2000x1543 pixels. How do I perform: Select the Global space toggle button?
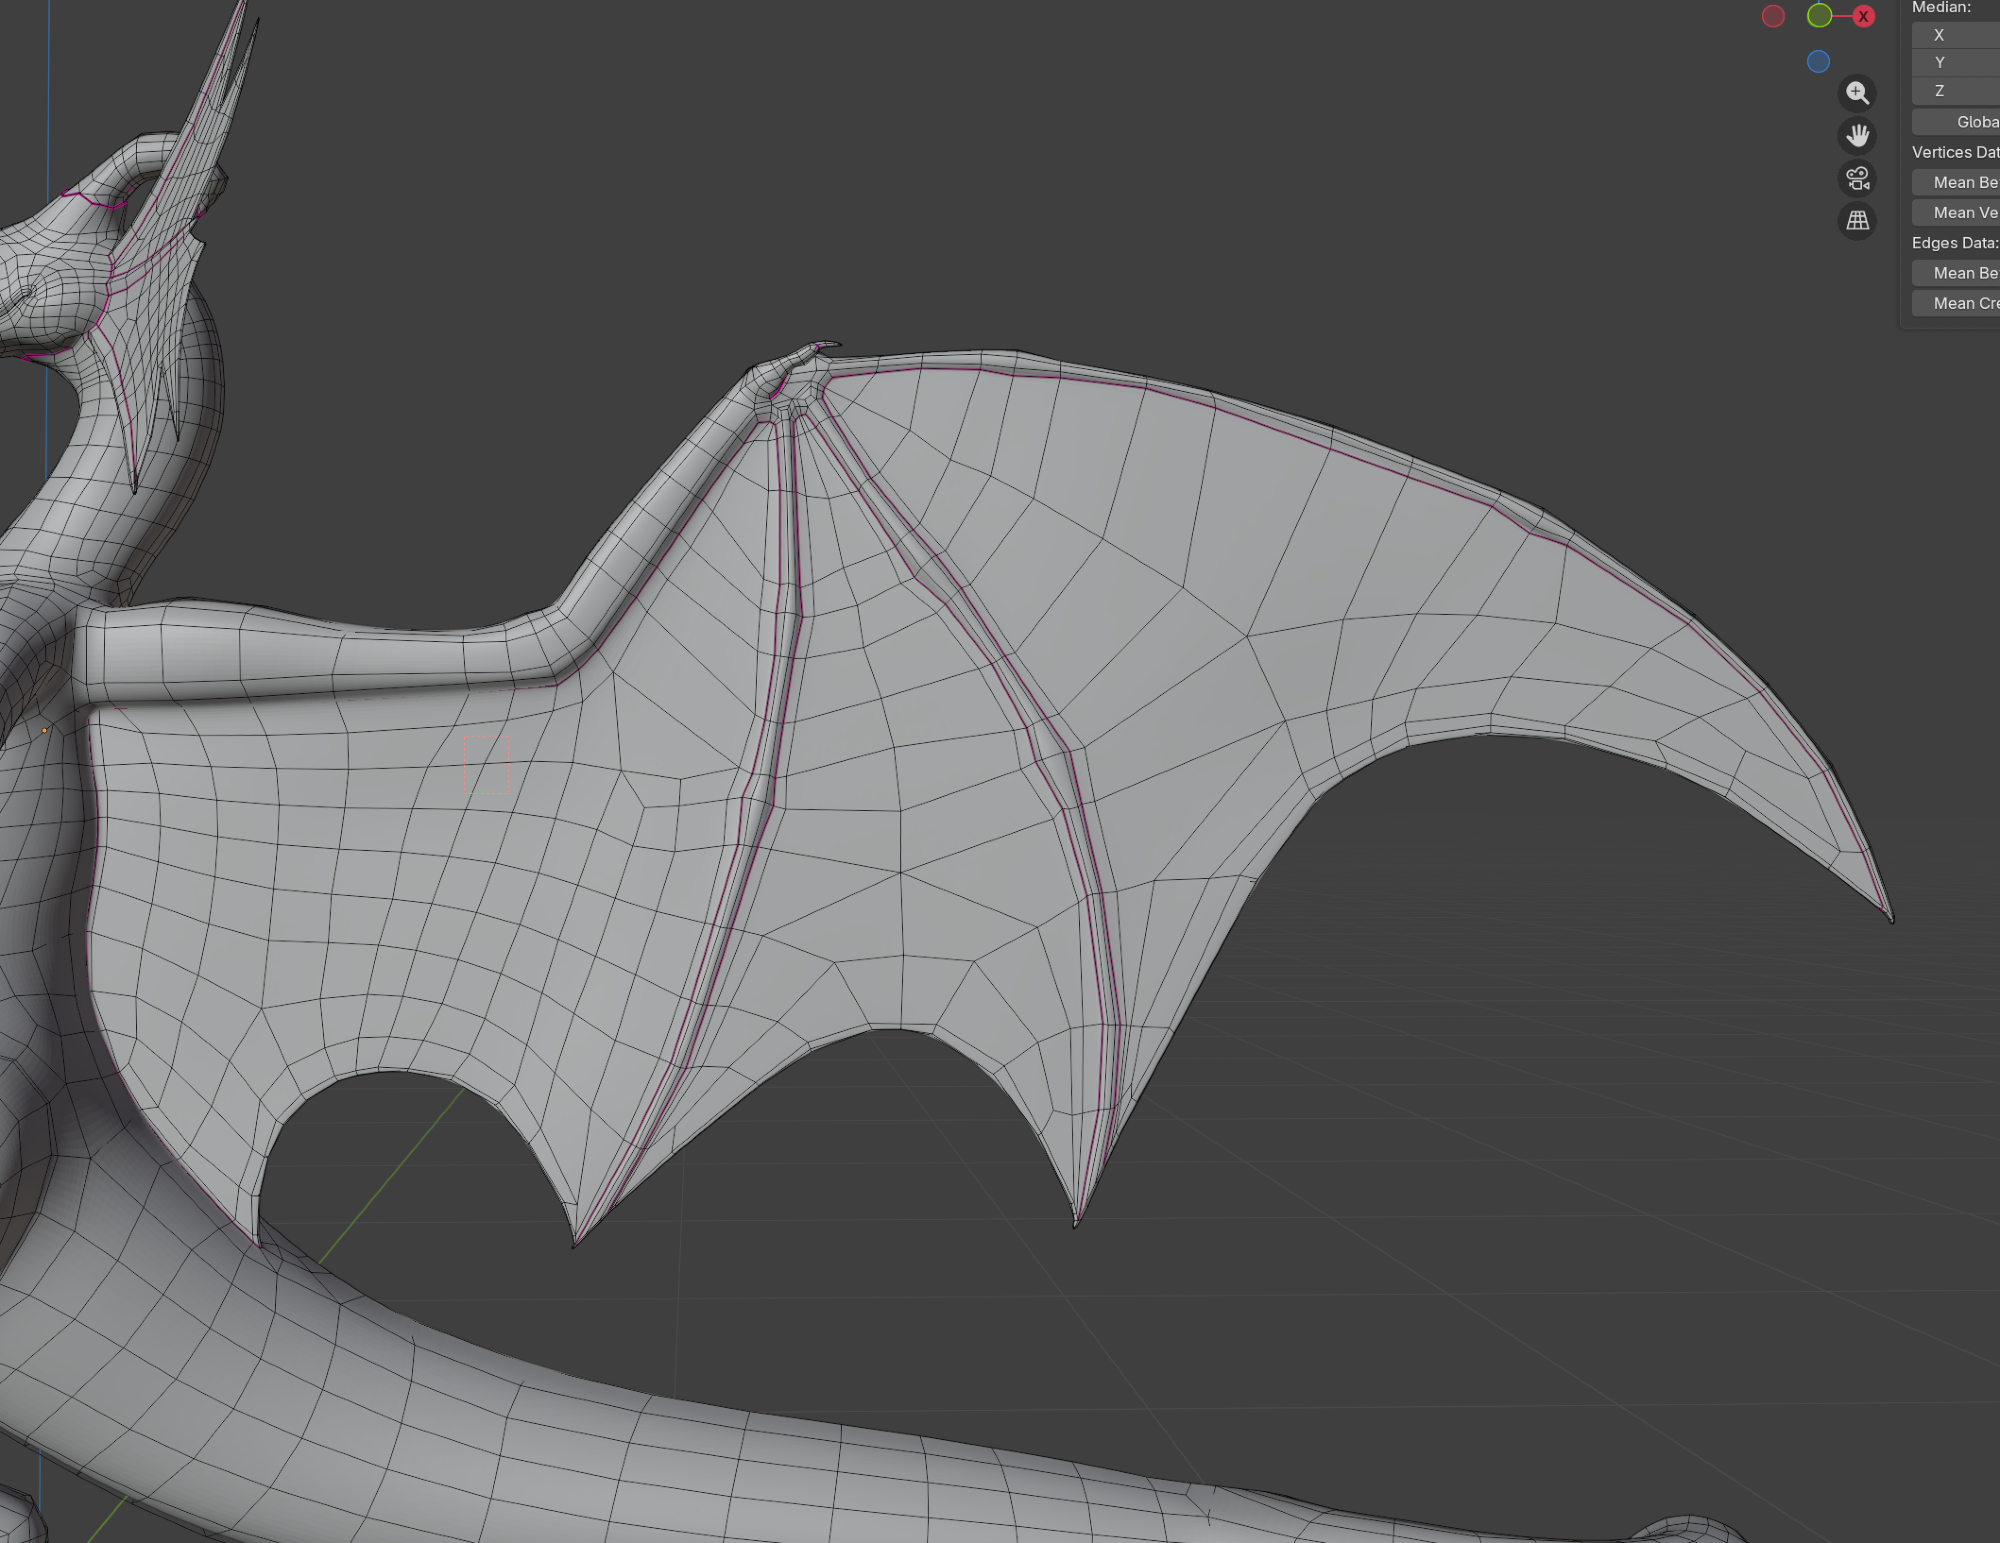coord(1955,122)
